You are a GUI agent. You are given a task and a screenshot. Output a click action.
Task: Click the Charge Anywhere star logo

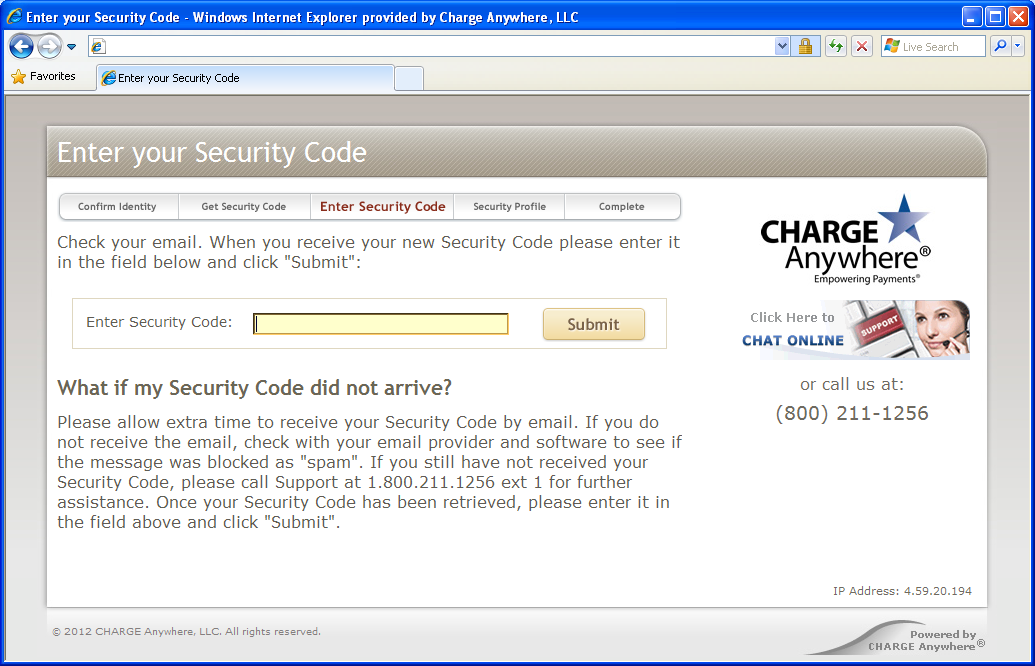(x=846, y=239)
